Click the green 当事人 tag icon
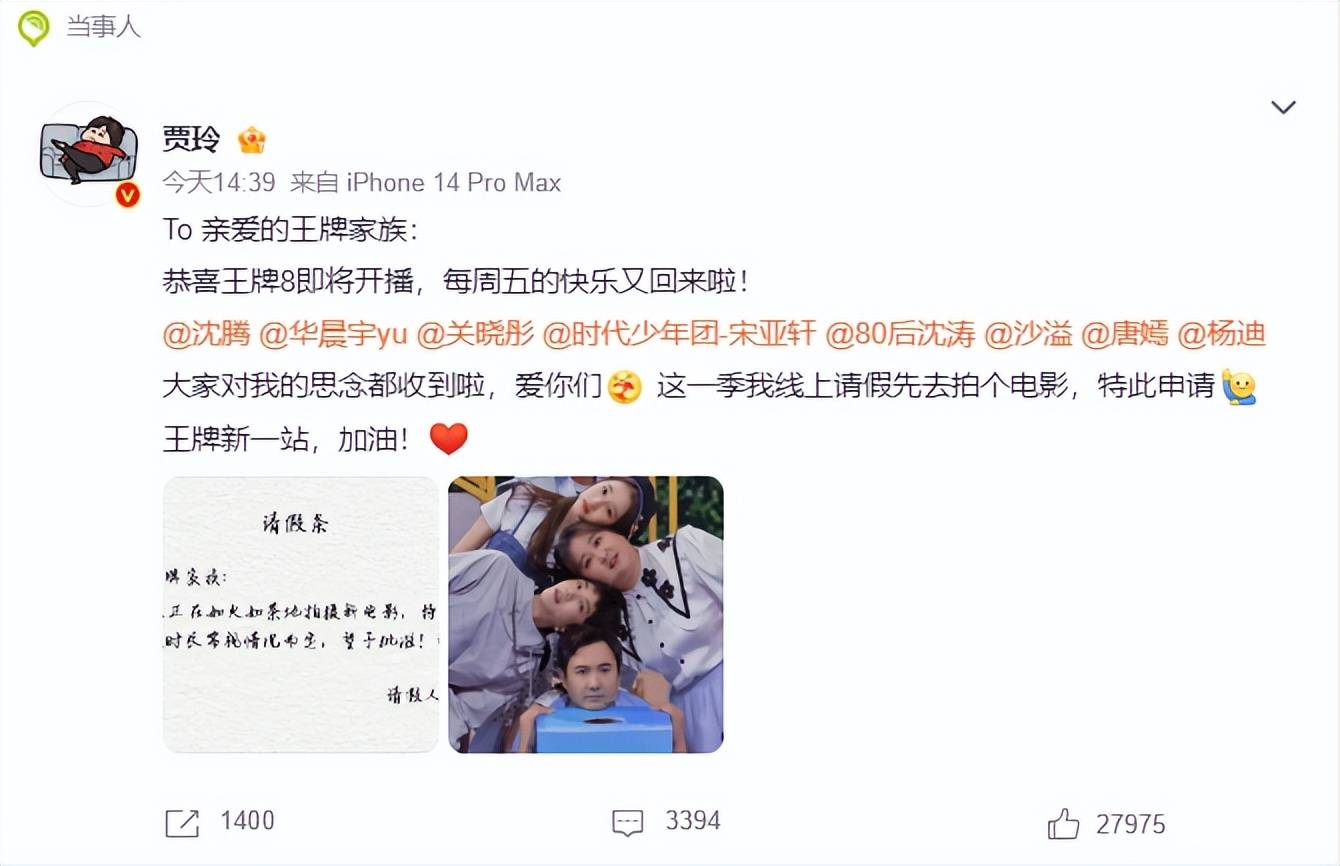Screen dimensions: 1340x866 (x=34, y=27)
